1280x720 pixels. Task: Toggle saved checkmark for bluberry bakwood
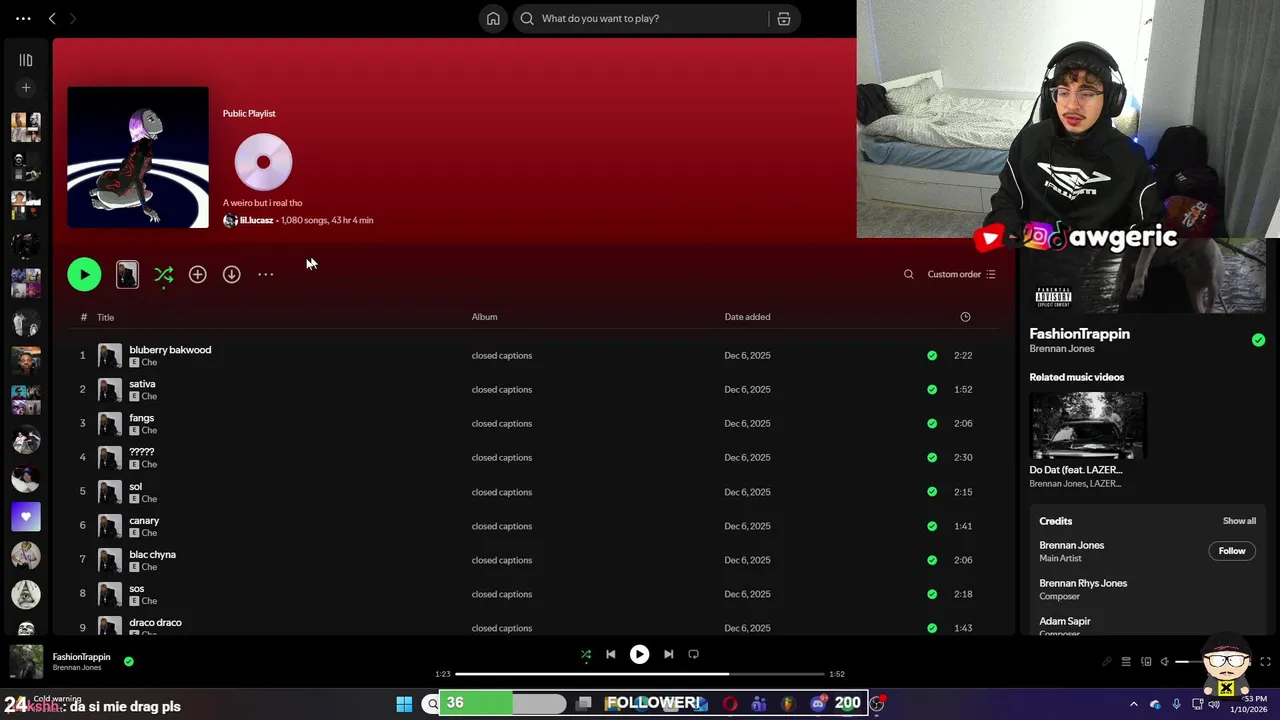pyautogui.click(x=932, y=355)
